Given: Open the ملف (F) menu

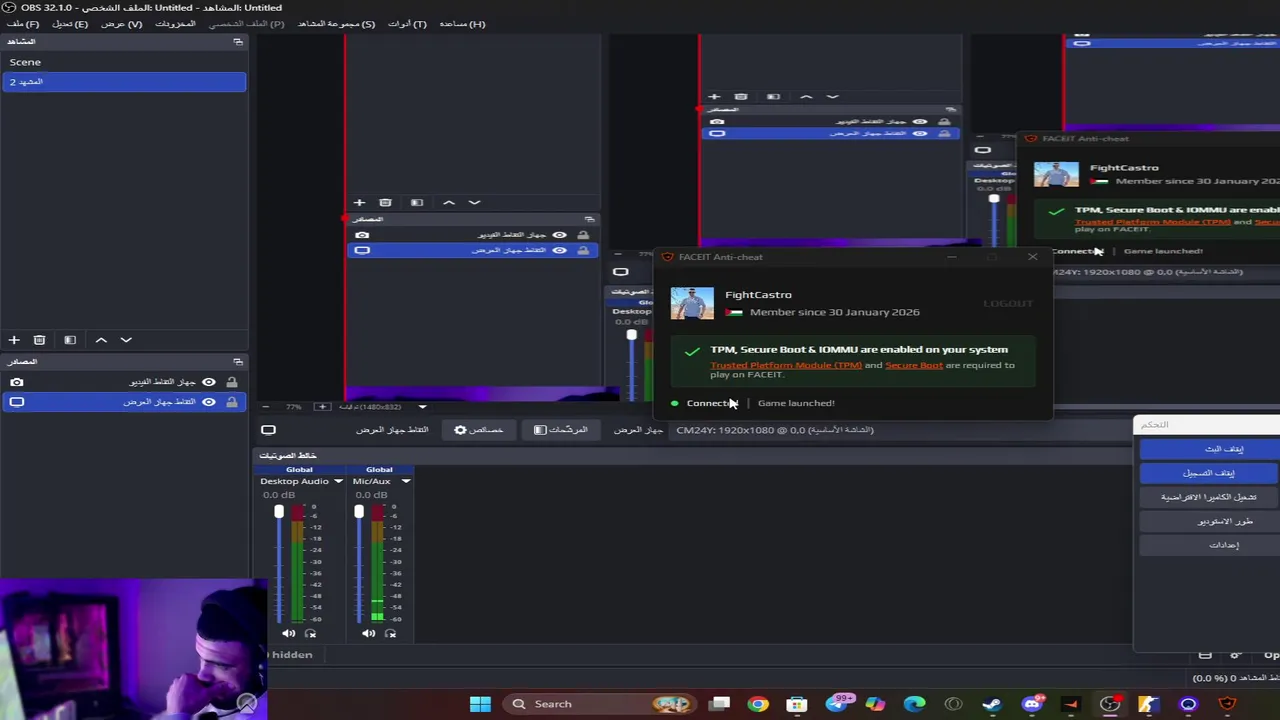Looking at the screenshot, I should click(23, 24).
